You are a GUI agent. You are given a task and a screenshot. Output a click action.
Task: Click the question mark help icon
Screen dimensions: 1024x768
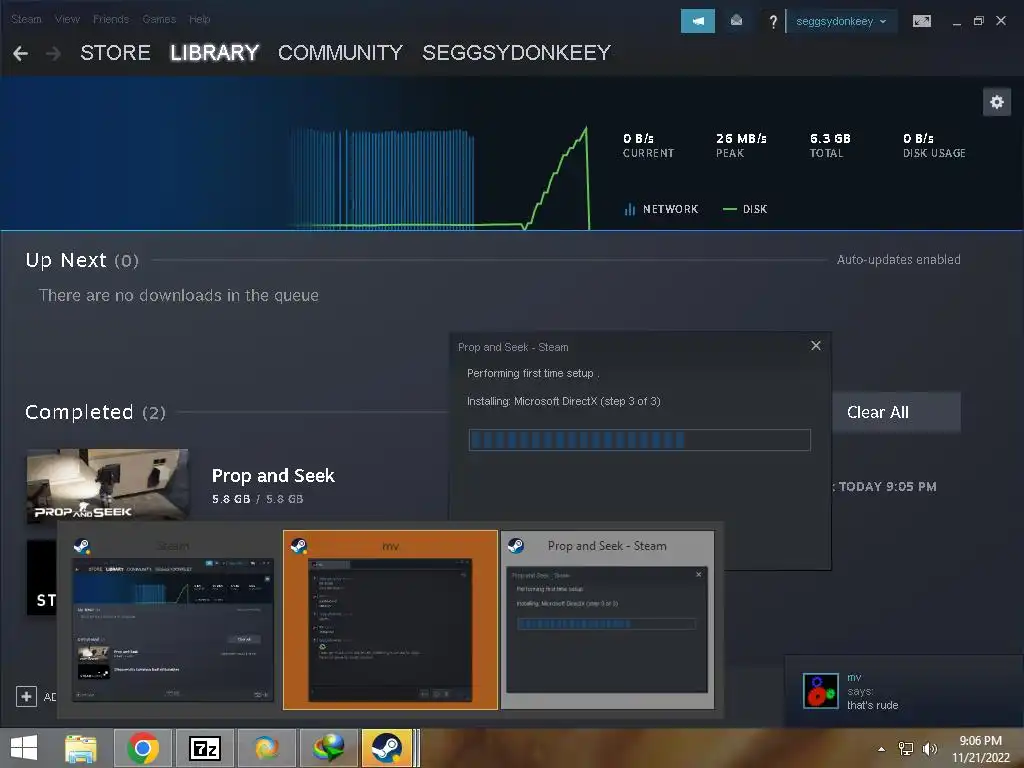pos(773,22)
